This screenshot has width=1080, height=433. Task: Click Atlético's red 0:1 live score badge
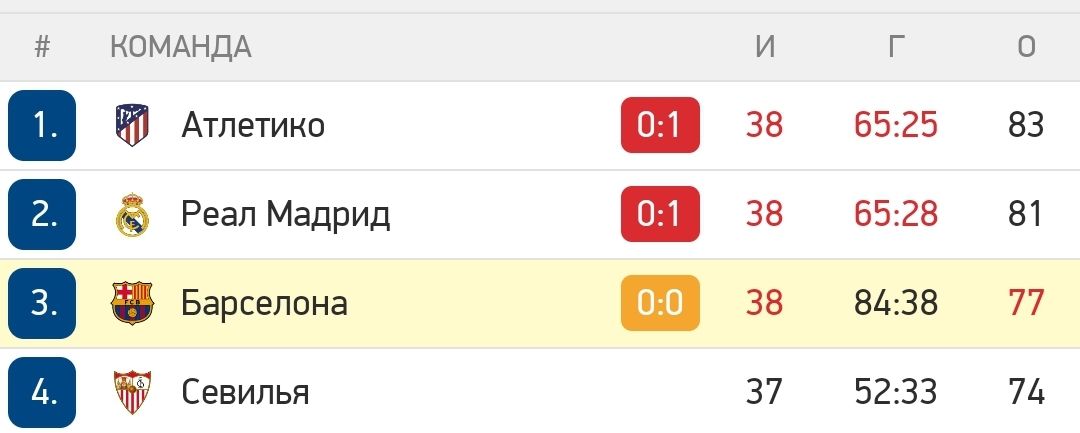660,125
